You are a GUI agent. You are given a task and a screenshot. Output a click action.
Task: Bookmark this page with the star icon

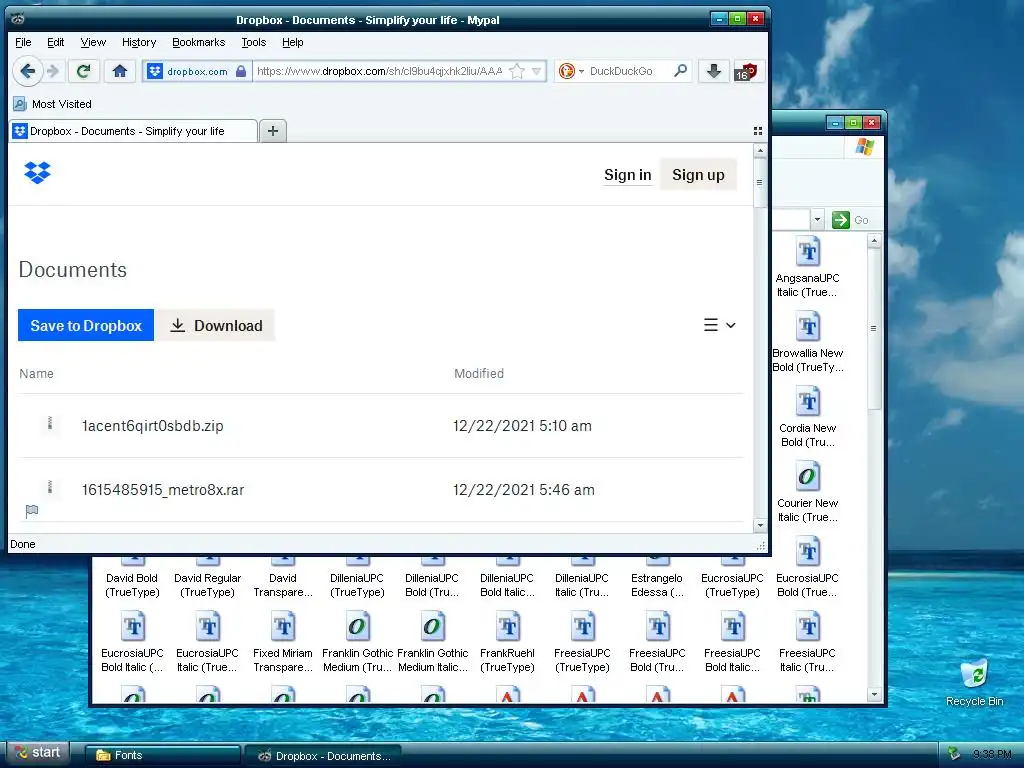point(517,71)
